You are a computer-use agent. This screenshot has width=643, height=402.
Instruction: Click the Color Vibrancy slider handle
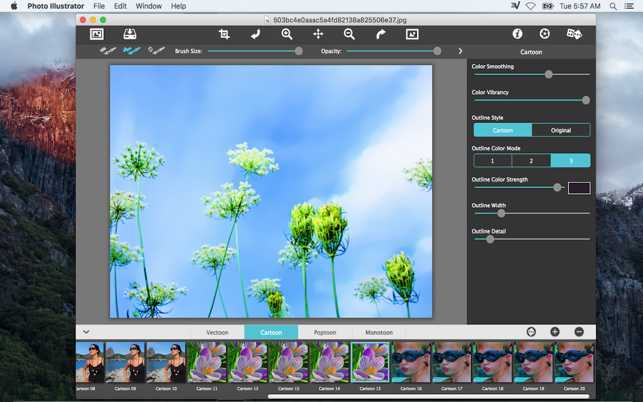tap(586, 100)
